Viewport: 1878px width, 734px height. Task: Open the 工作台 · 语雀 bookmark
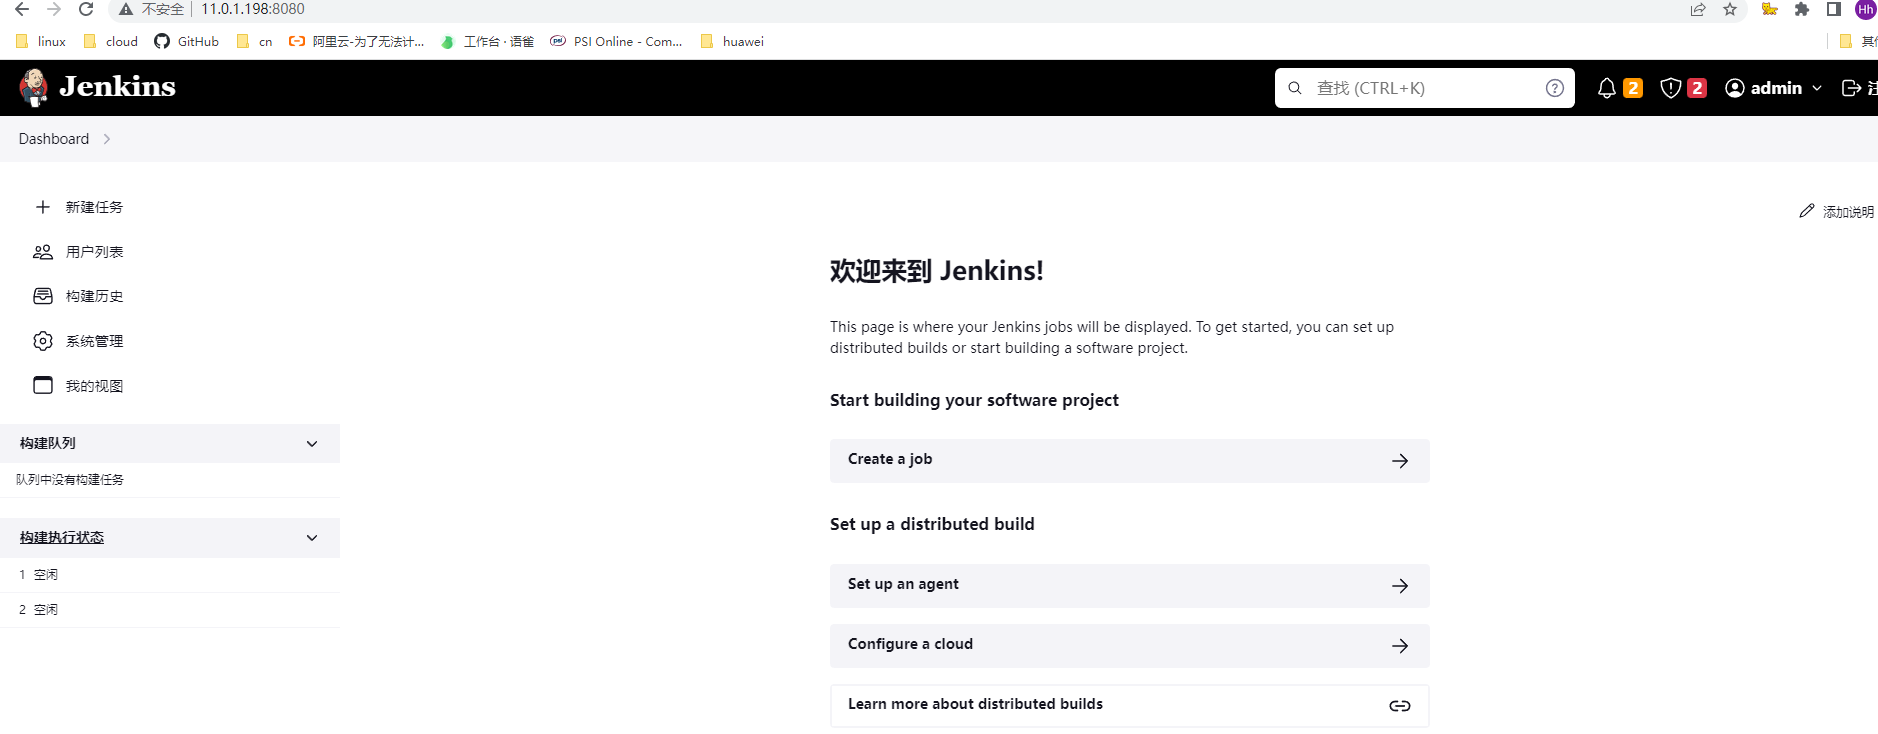pyautogui.click(x=488, y=41)
